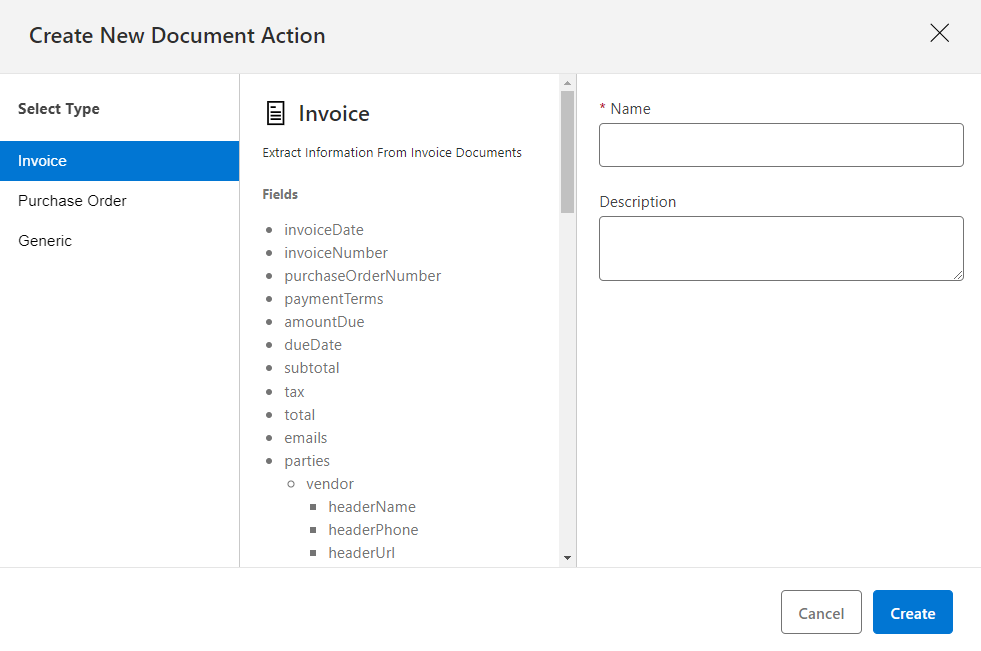Click the dueDate field entry

point(312,344)
